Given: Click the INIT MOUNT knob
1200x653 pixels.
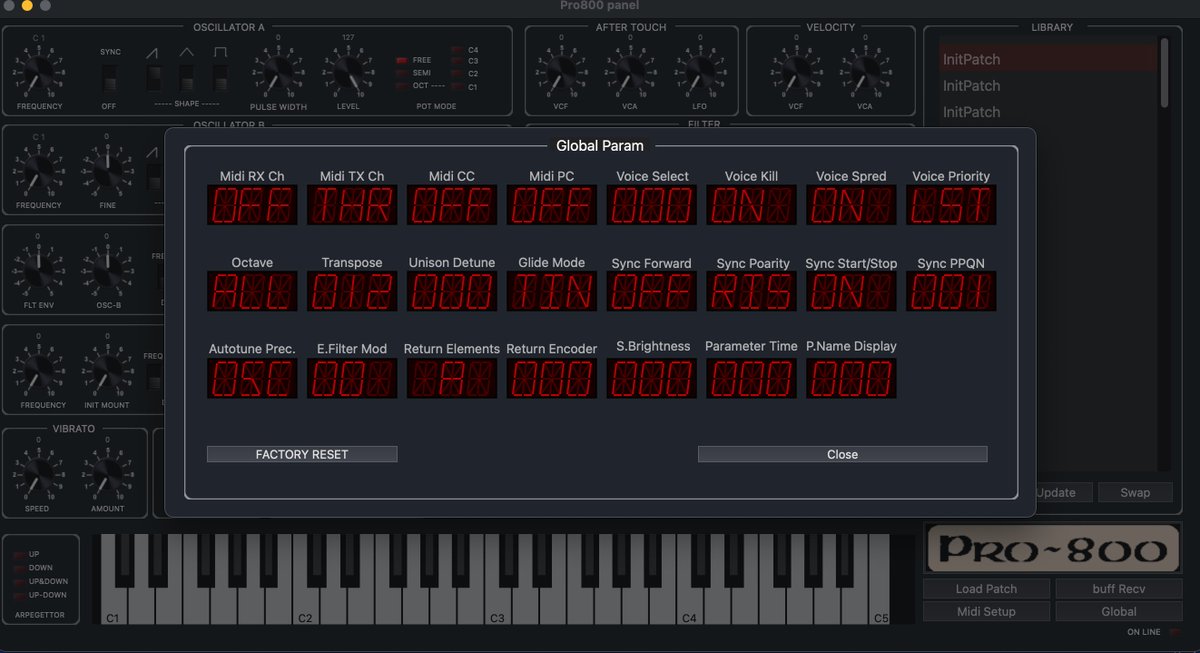Looking at the screenshot, I should [108, 371].
